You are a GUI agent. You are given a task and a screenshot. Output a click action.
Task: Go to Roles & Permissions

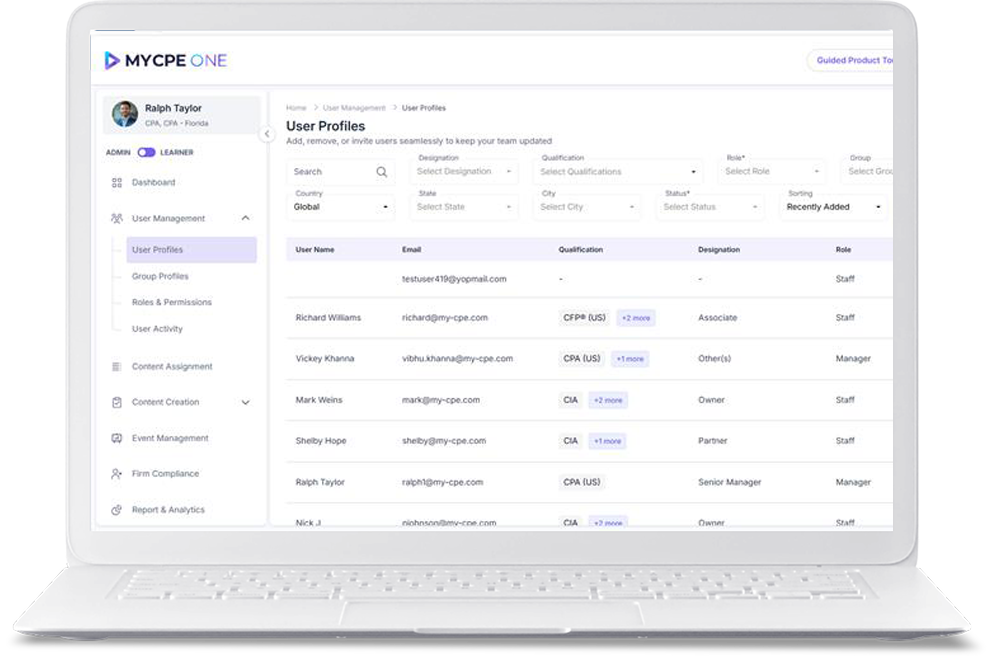pos(171,302)
